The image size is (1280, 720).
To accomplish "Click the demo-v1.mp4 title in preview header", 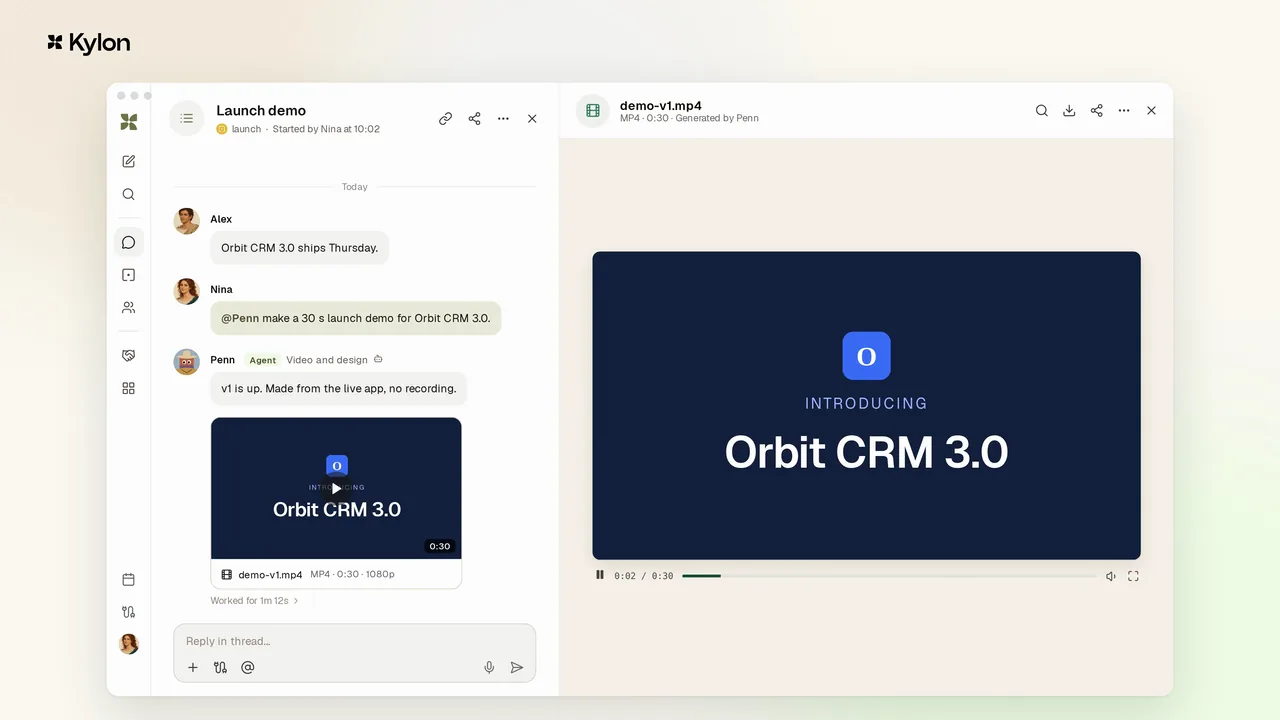I will [661, 105].
